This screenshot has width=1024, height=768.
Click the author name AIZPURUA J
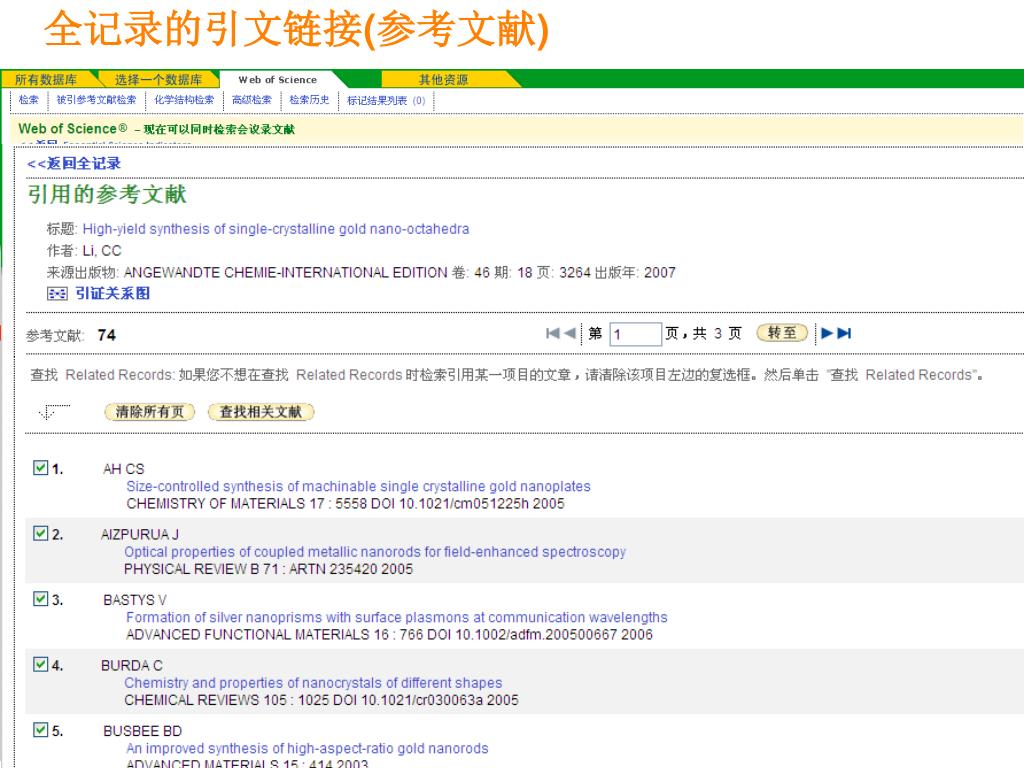point(140,535)
